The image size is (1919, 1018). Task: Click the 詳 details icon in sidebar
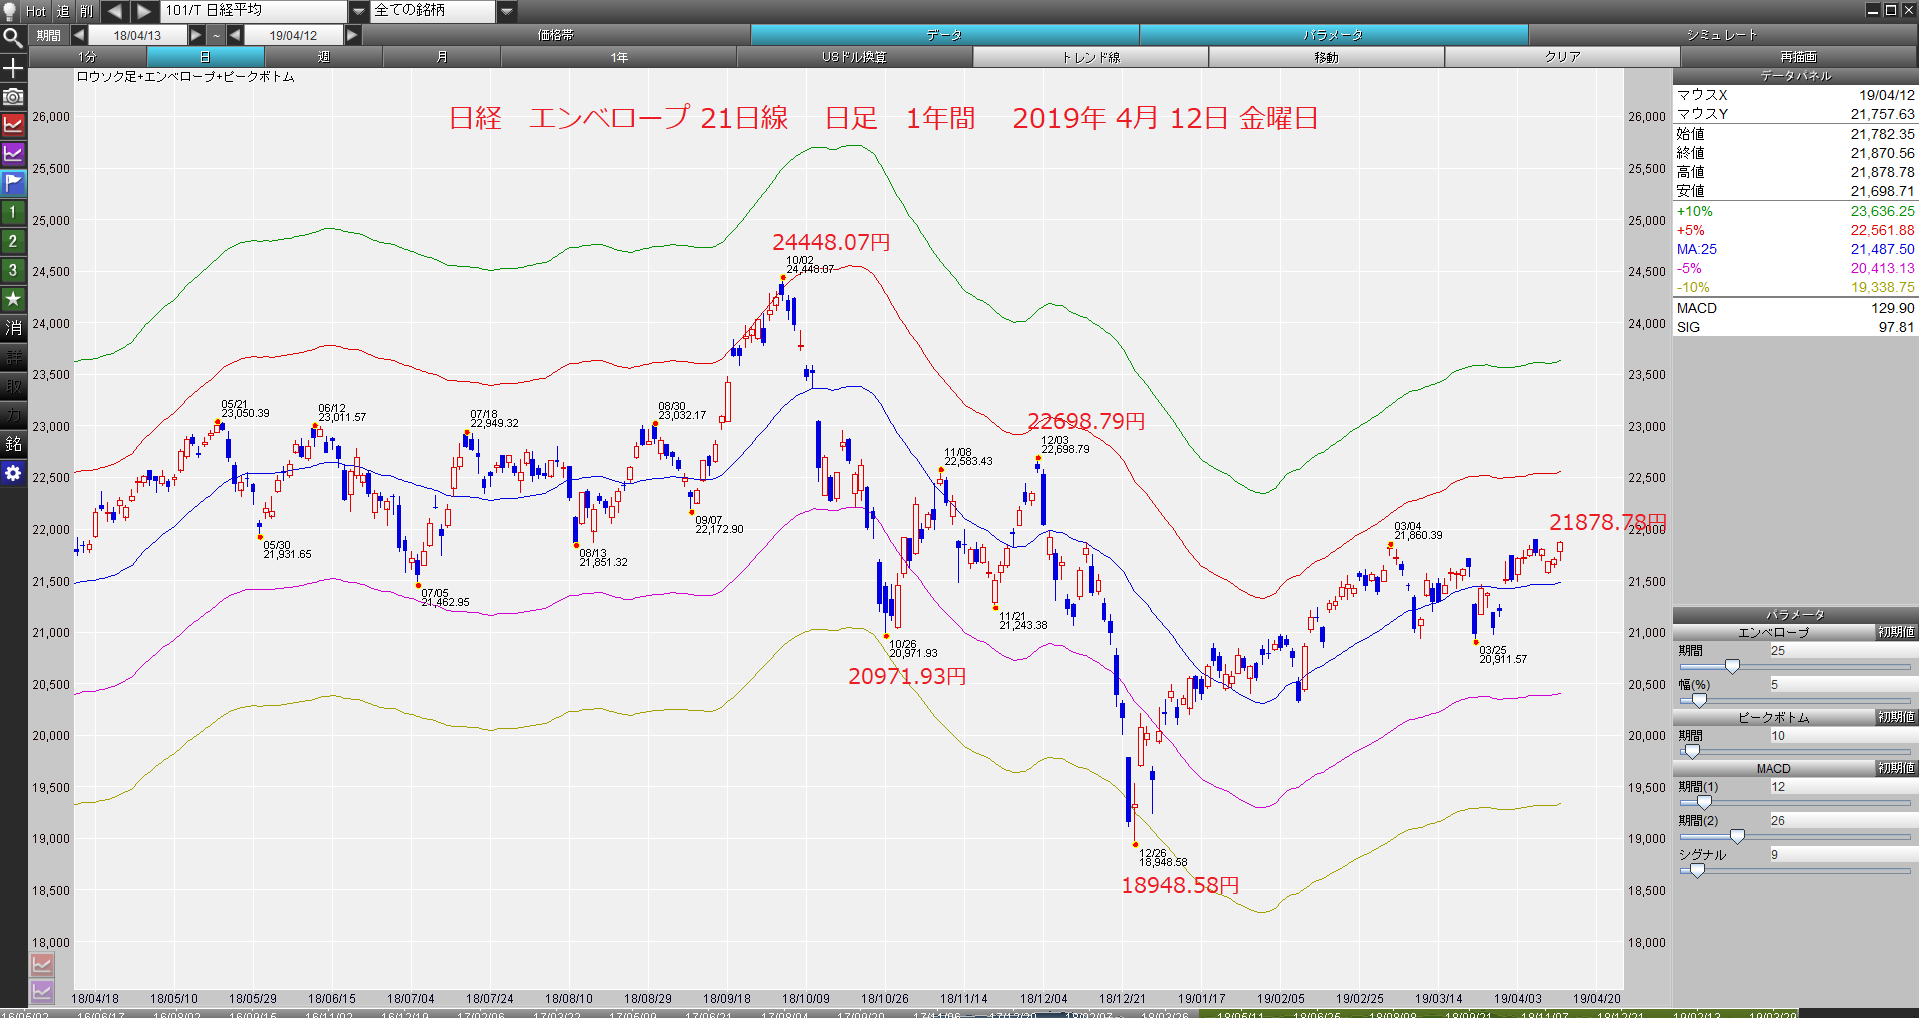click(13, 357)
